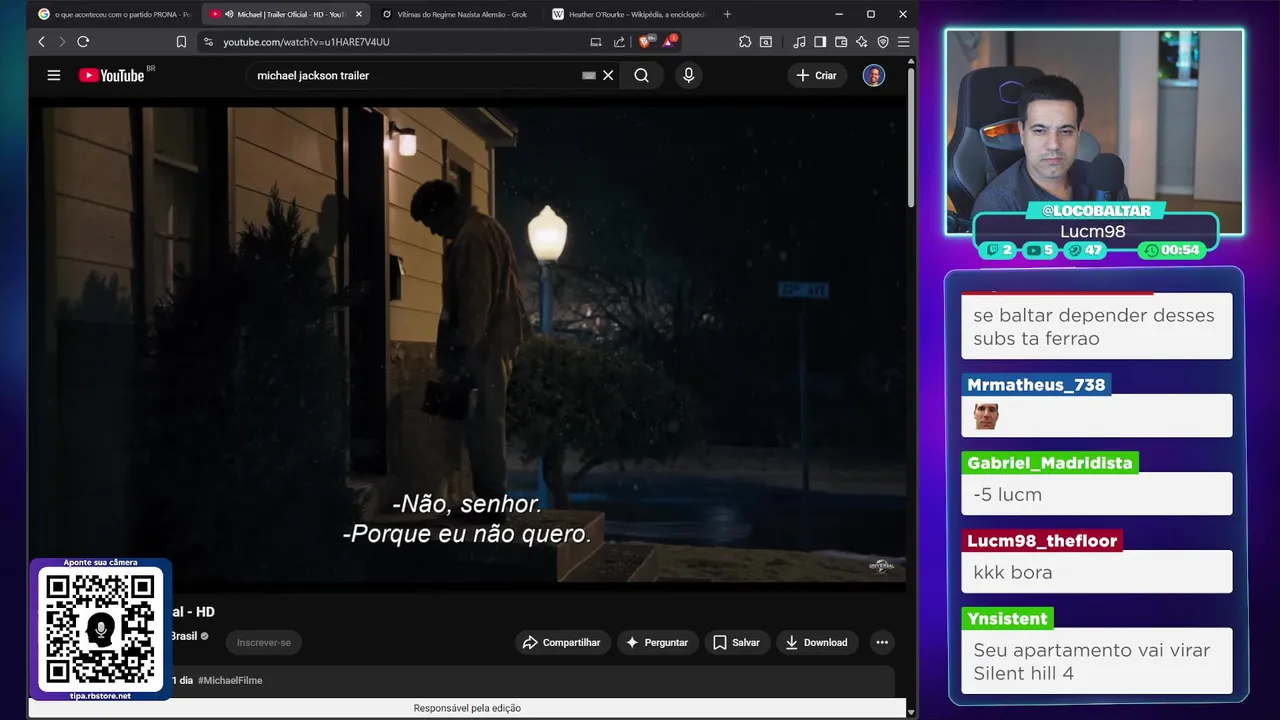This screenshot has height=720, width=1280.
Task: Click the streamer webcam overlay
Action: coord(1095,132)
